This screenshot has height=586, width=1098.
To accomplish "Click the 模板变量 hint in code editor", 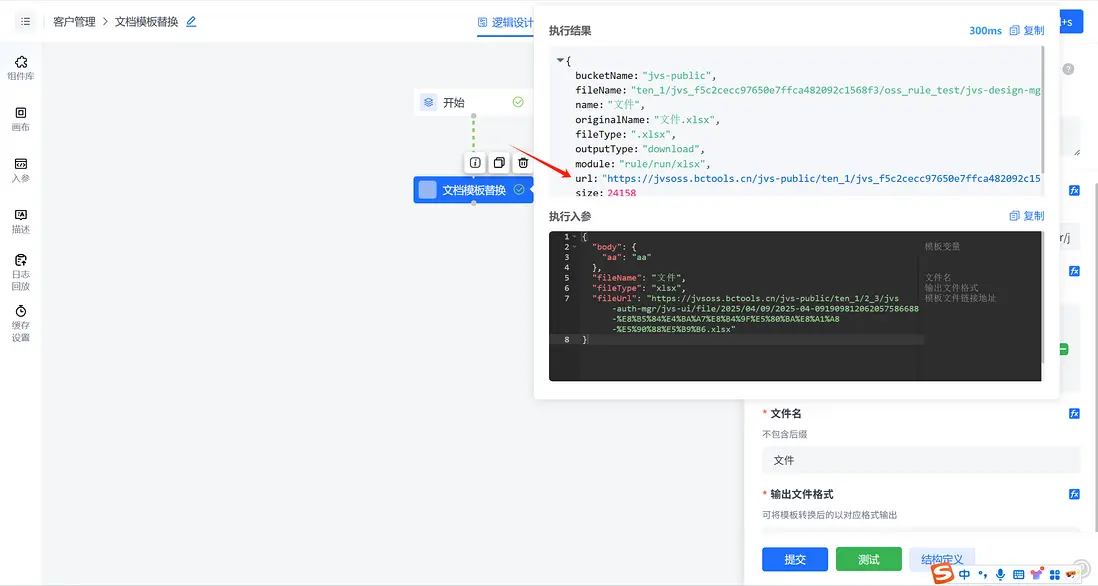I will (x=942, y=246).
